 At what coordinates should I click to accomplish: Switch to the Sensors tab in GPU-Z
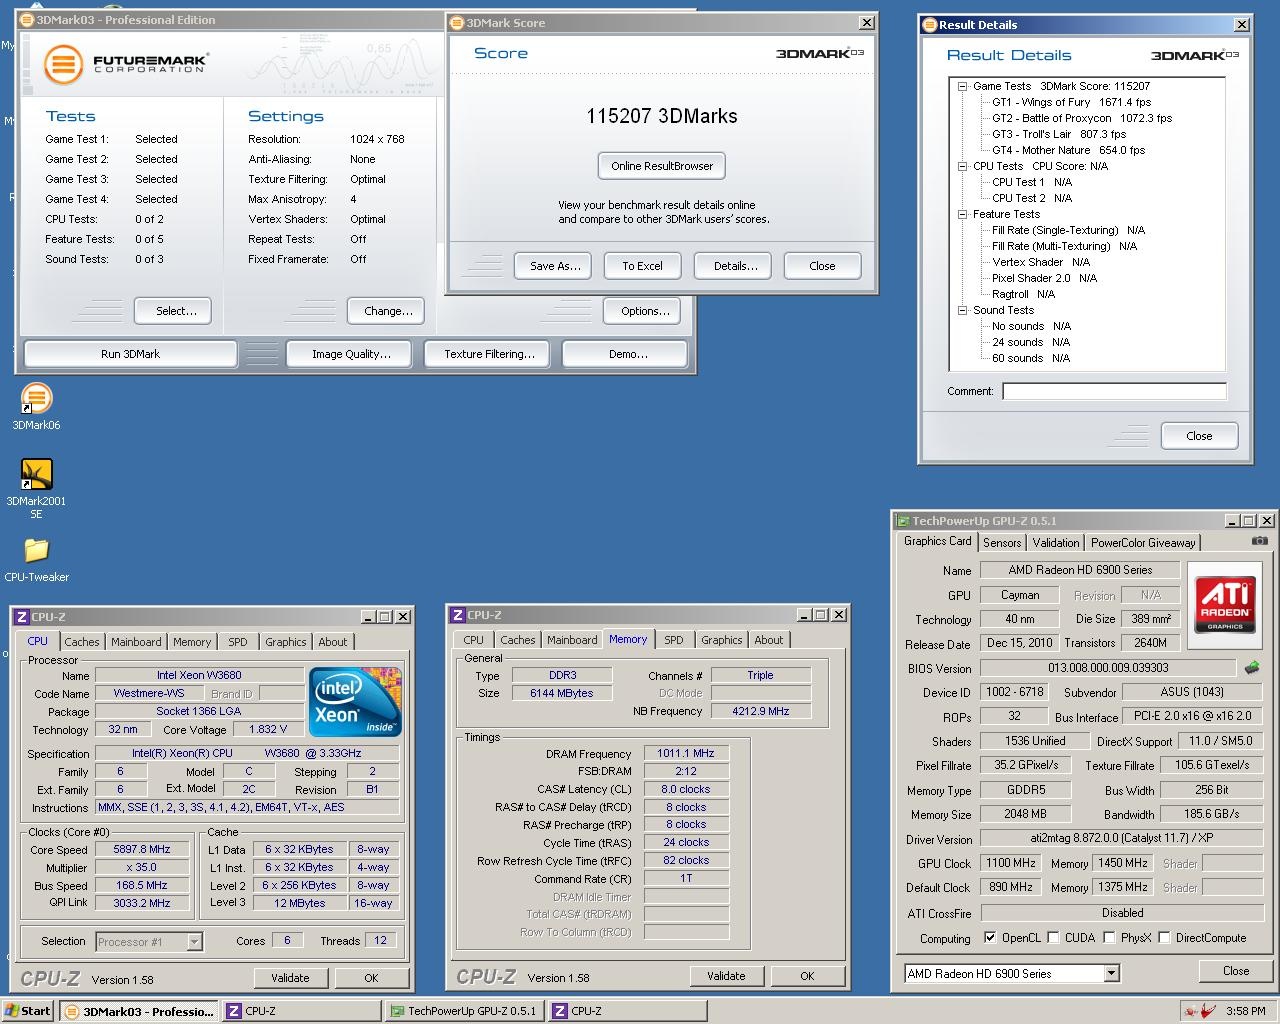pos(1002,543)
